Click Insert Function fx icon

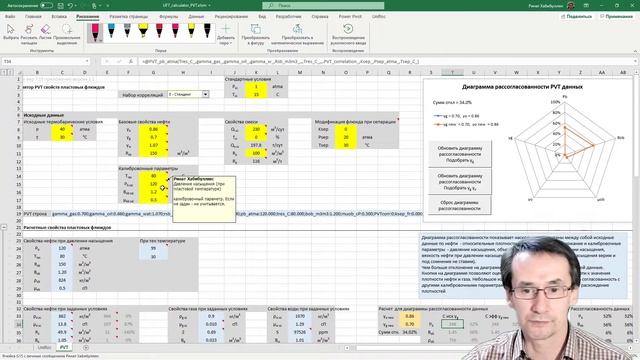click(x=131, y=61)
